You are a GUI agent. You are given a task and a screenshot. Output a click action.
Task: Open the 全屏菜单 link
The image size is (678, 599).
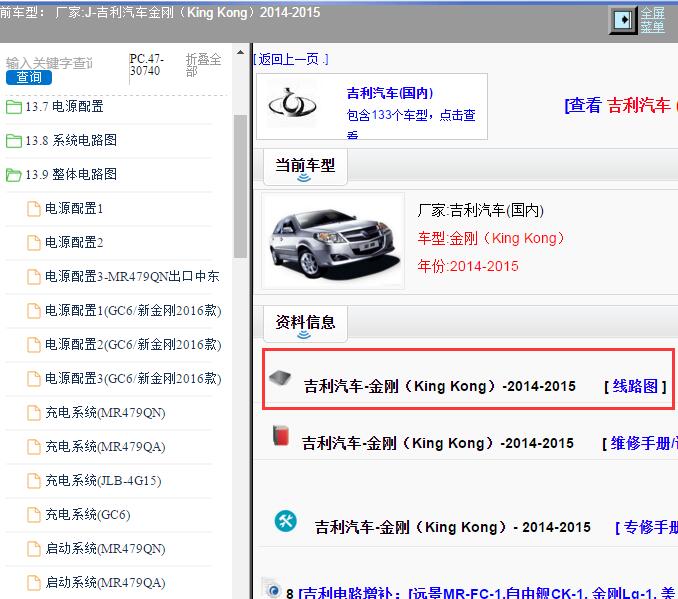(x=652, y=20)
